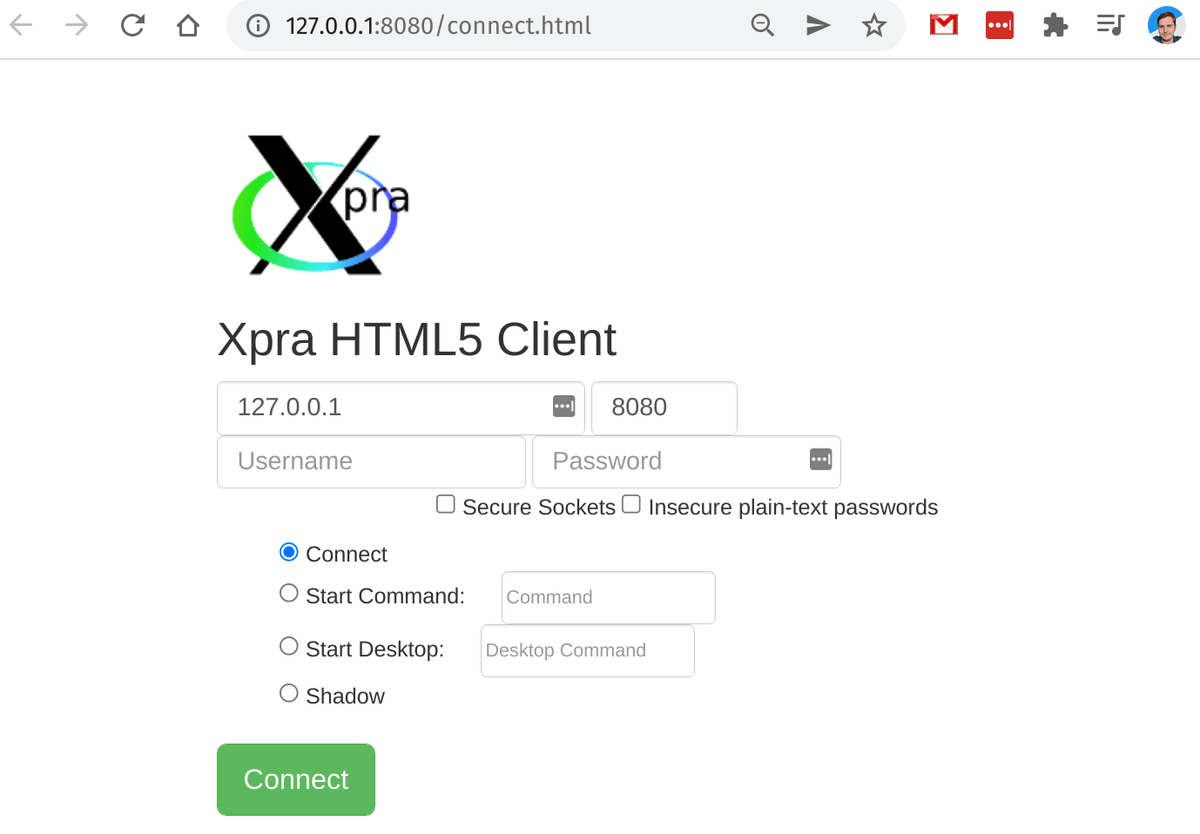Click the green Connect button
The width and height of the screenshot is (1200, 834).
295,779
